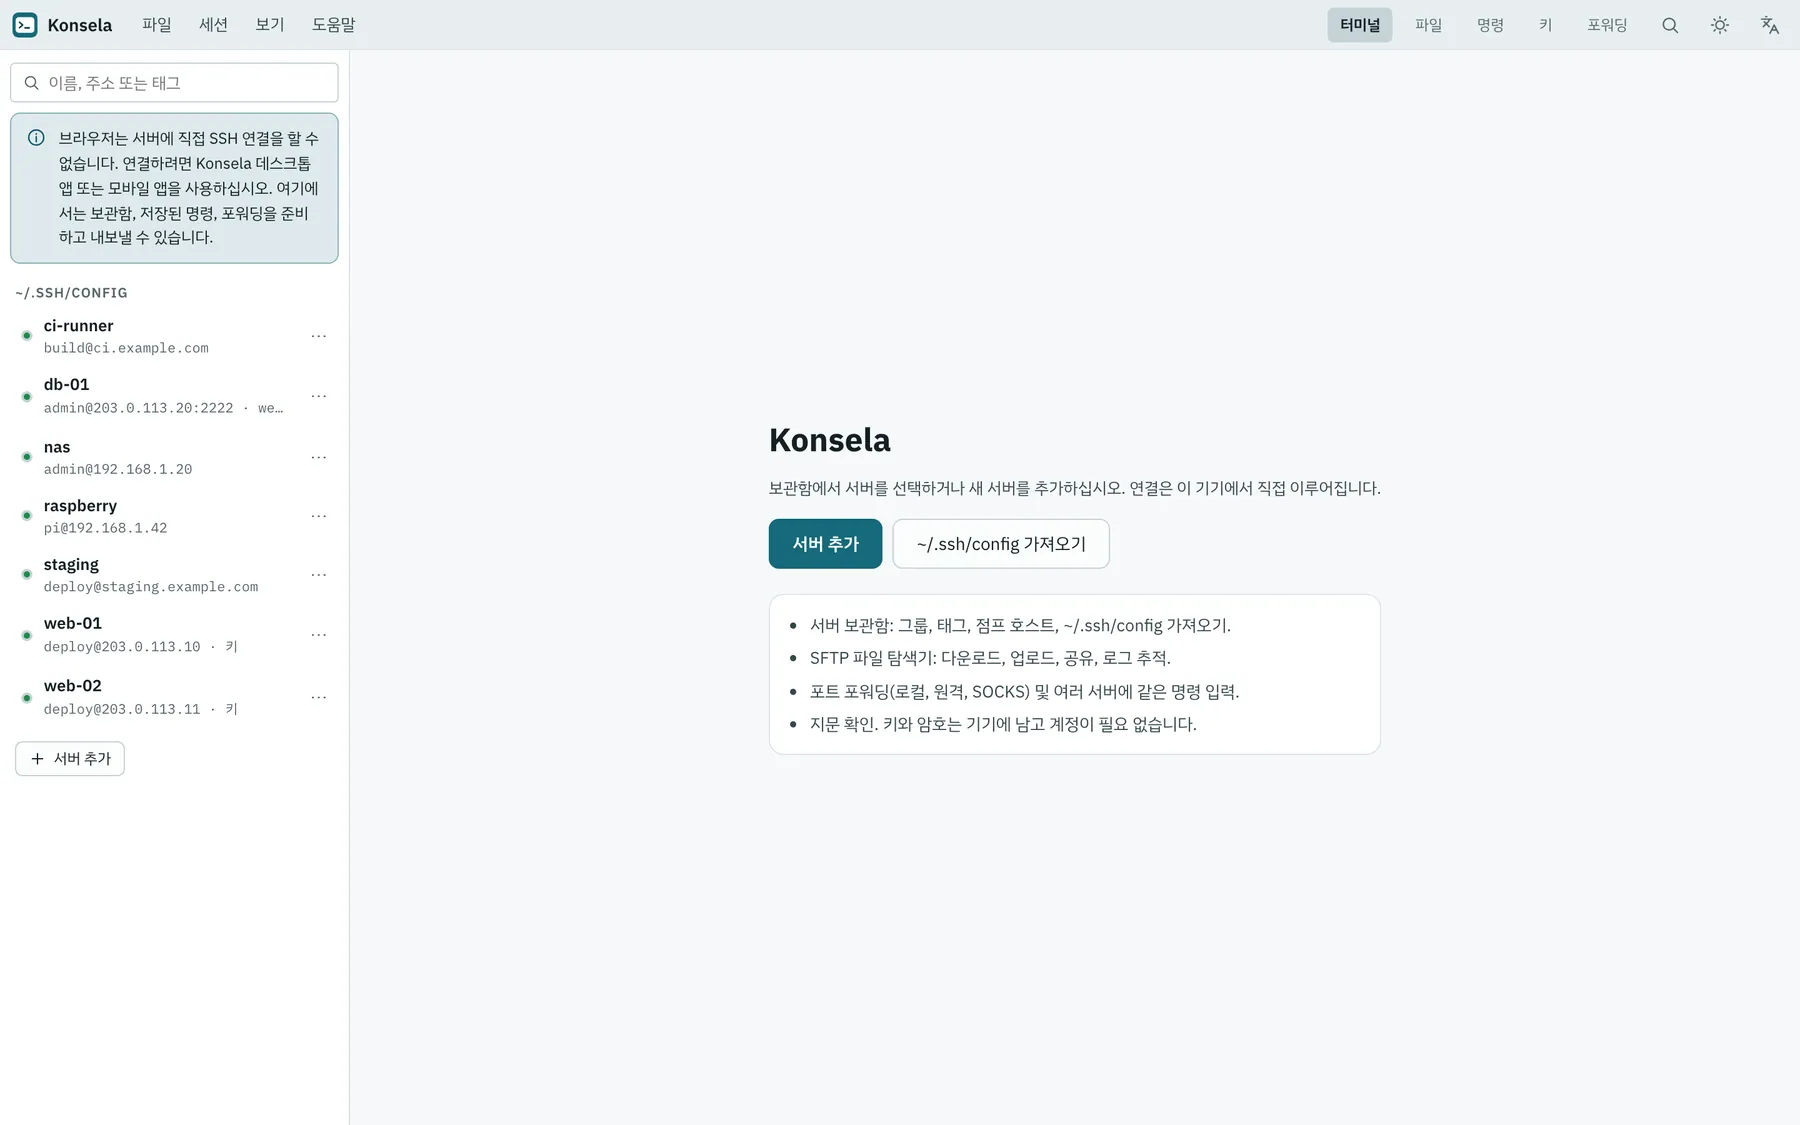Screen dimensions: 1800x1125
Task: Open the more options menu for nas
Action: click(x=319, y=457)
